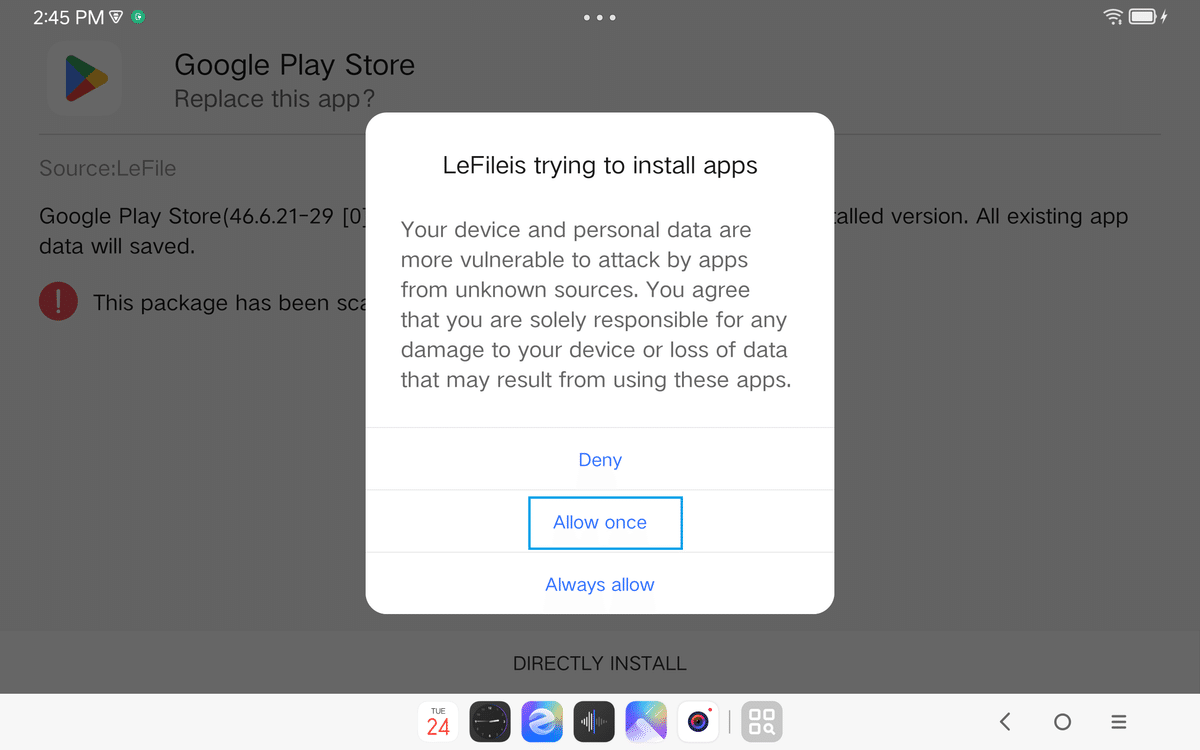Open the clock app in dock
The image size is (1200, 750).
click(490, 721)
